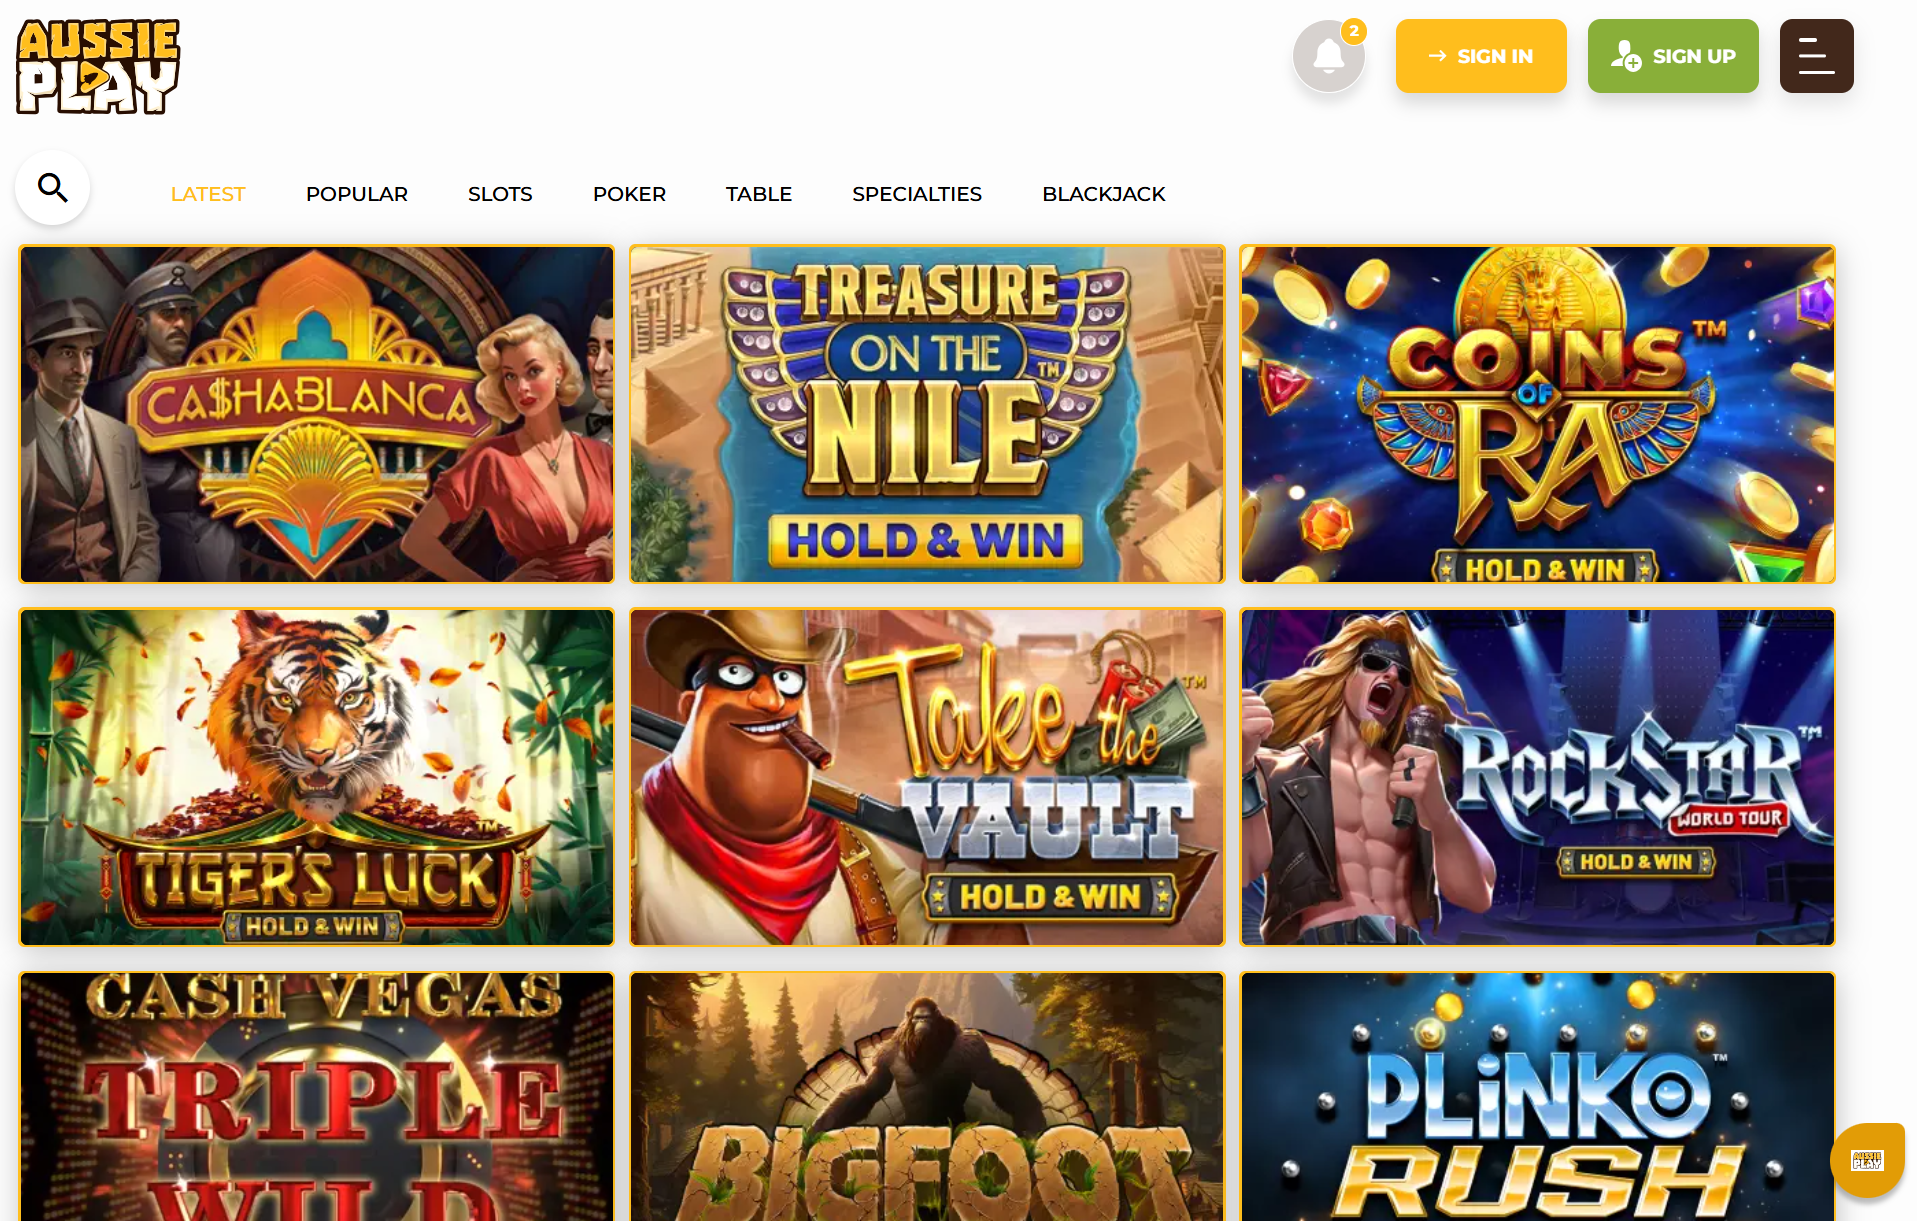Open the floating Aussie Play chat widget

(1867, 1160)
